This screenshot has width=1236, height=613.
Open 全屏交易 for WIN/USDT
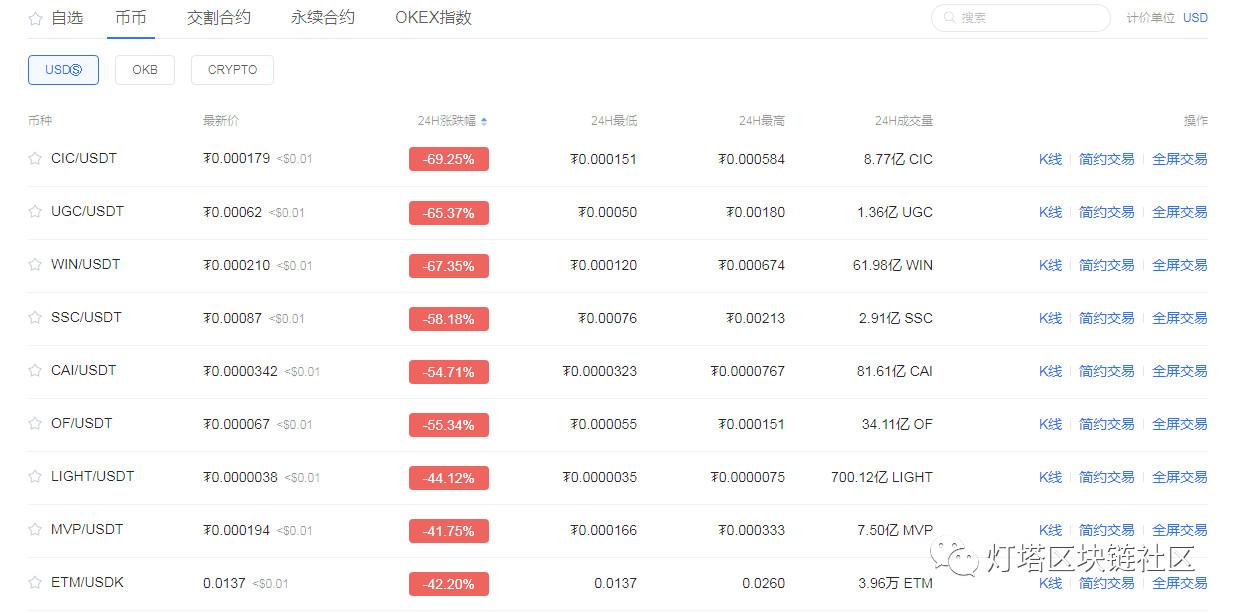click(1179, 265)
